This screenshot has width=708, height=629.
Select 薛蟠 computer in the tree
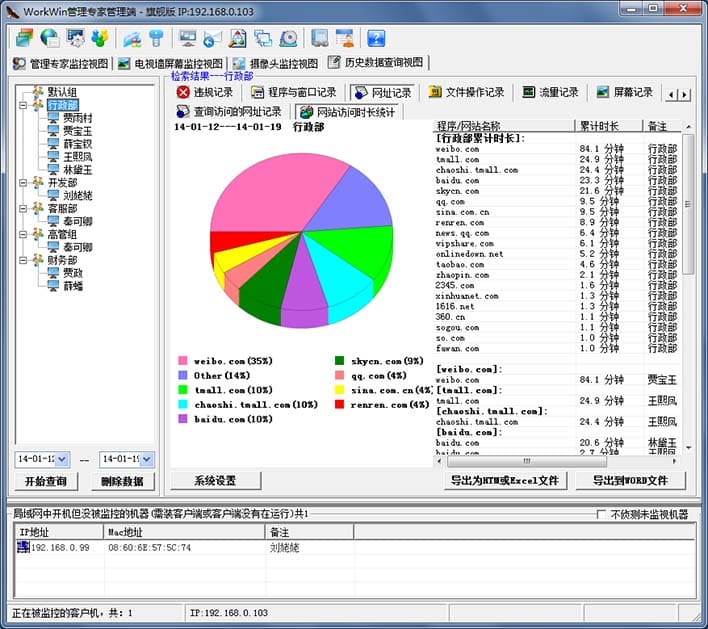(x=73, y=286)
